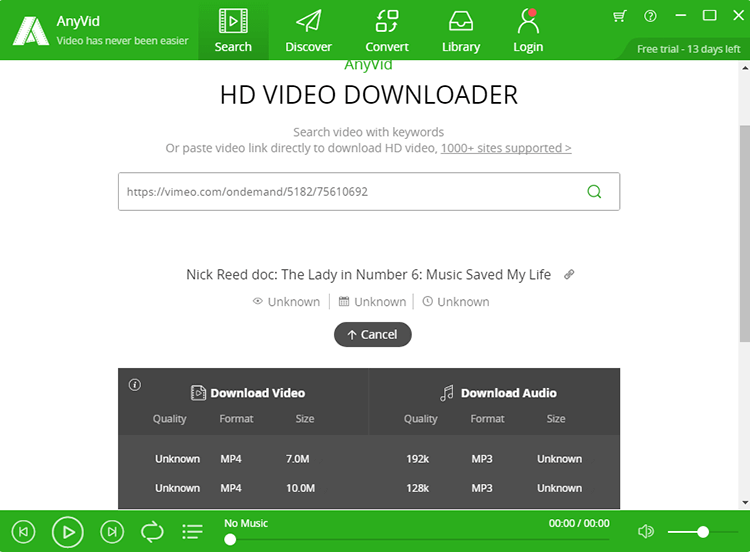
Task: Click the Download Audio music note icon
Action: tap(447, 393)
